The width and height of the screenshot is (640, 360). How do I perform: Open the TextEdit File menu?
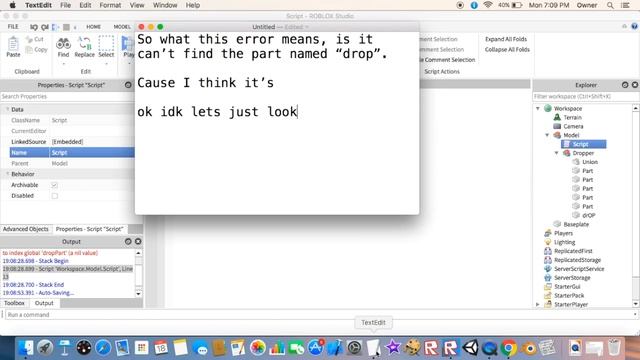[65, 5]
